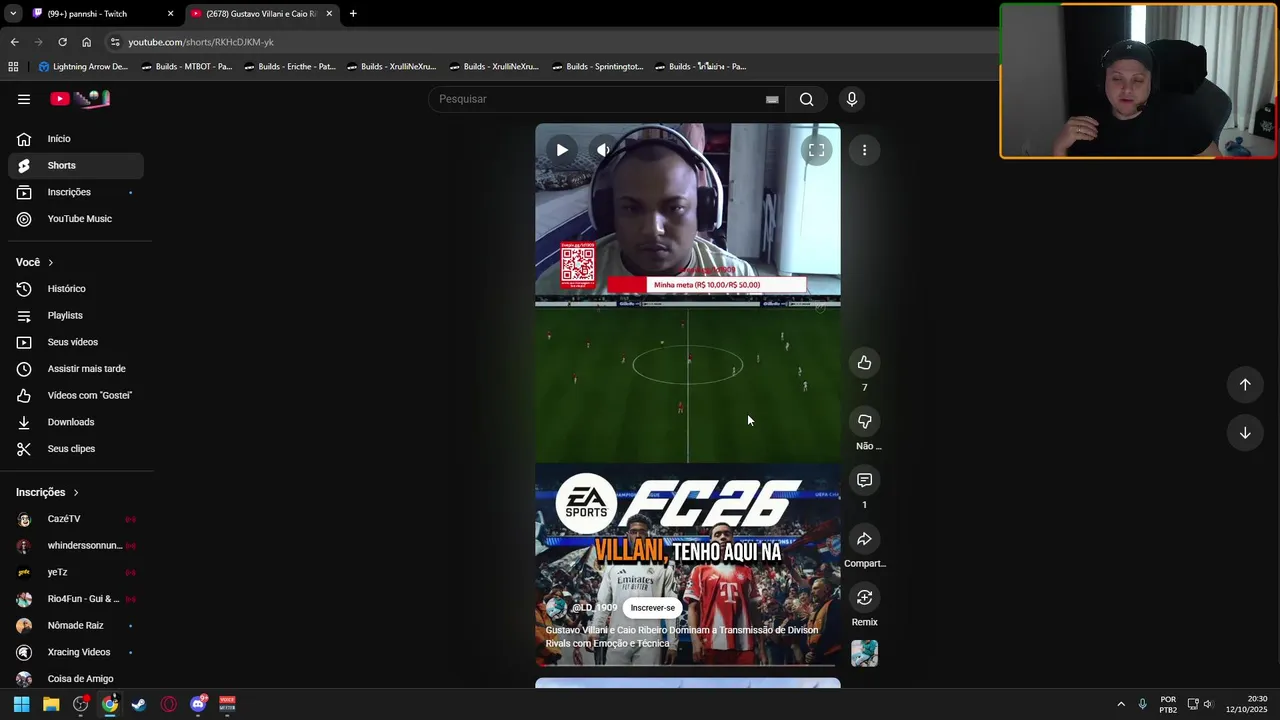Expand the Inscrições section header
This screenshot has width=1280, height=720.
(47, 492)
